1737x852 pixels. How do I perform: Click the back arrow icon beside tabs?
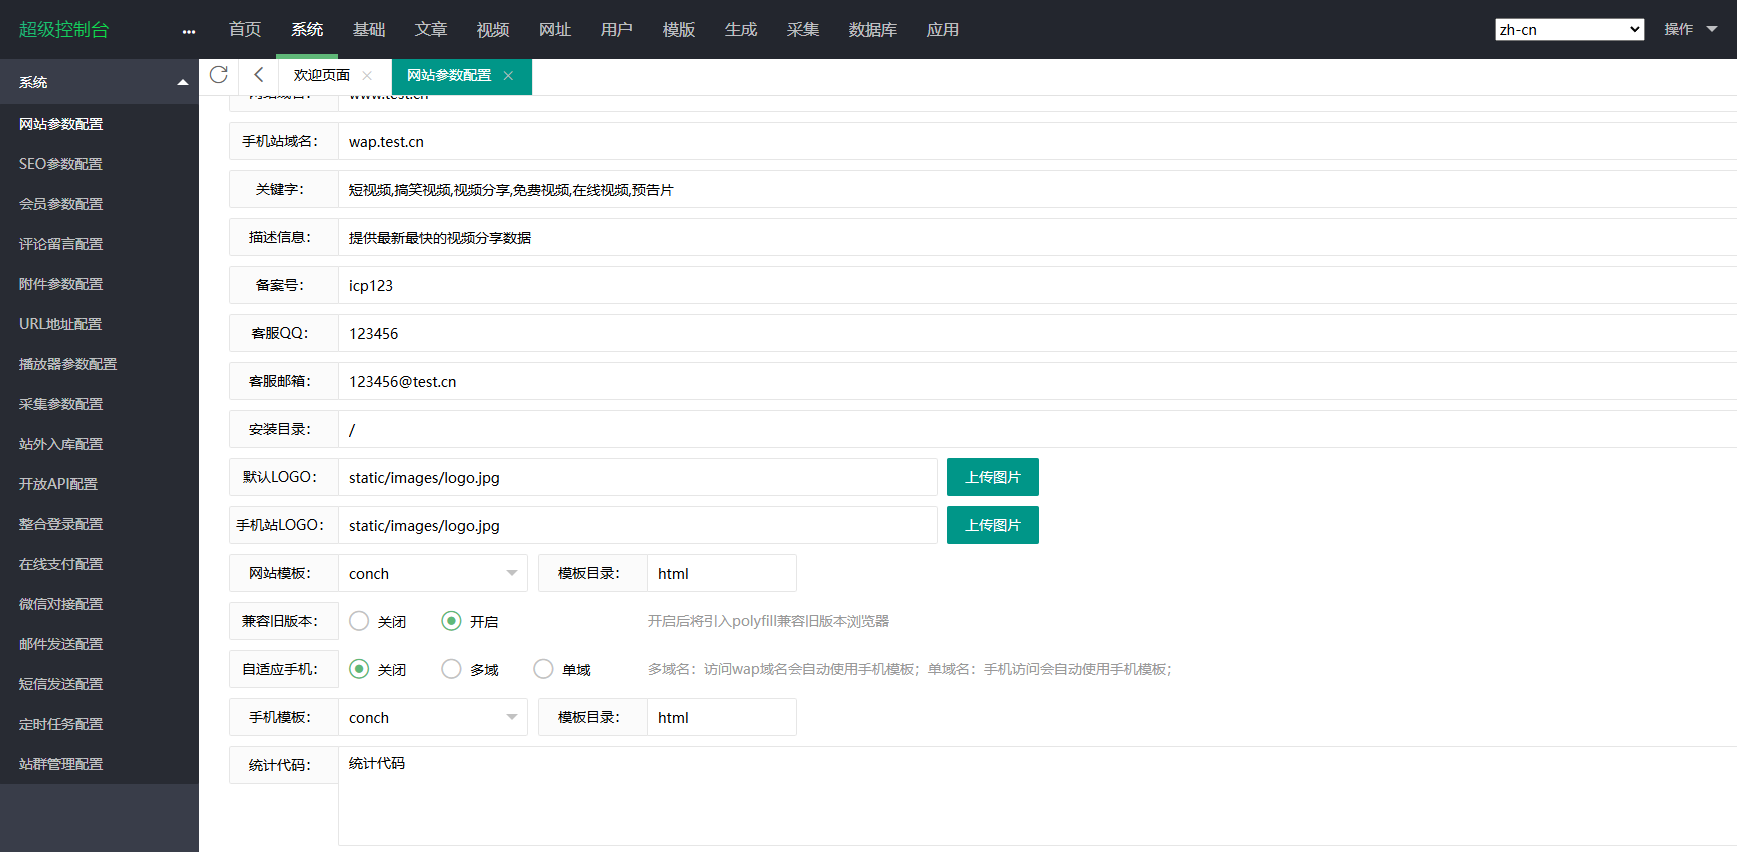pos(259,75)
